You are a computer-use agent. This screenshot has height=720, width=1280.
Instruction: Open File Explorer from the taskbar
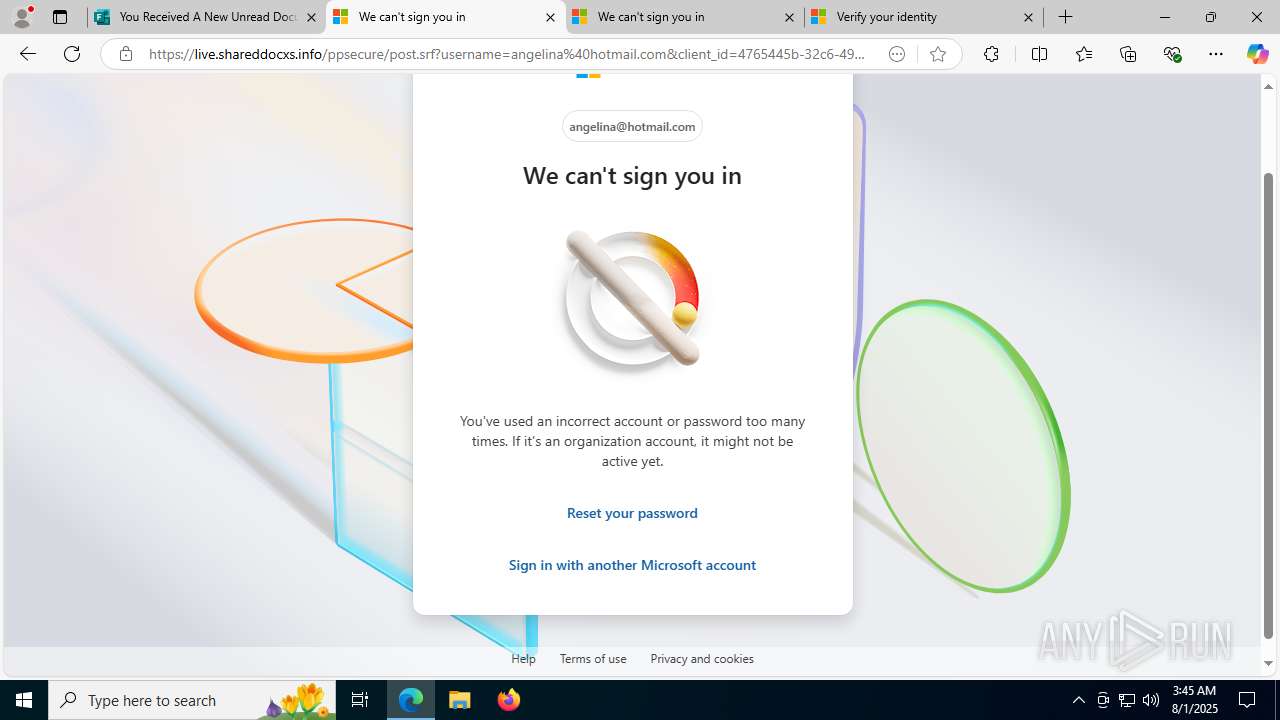(x=460, y=700)
